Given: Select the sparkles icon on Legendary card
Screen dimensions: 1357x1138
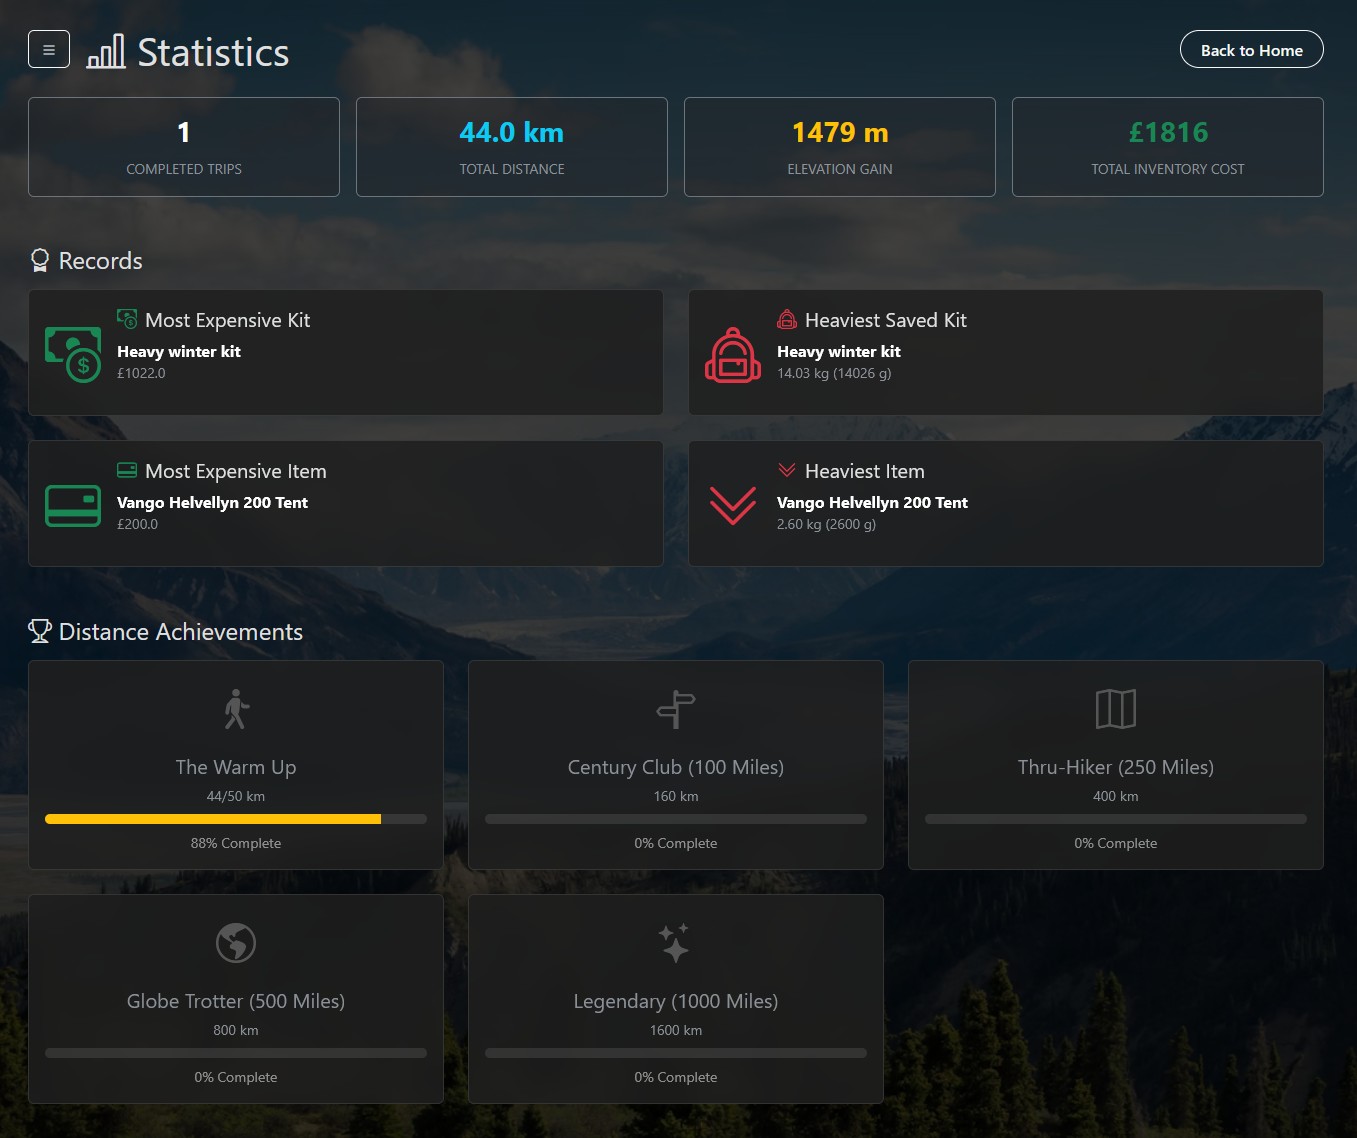Looking at the screenshot, I should (x=675, y=942).
